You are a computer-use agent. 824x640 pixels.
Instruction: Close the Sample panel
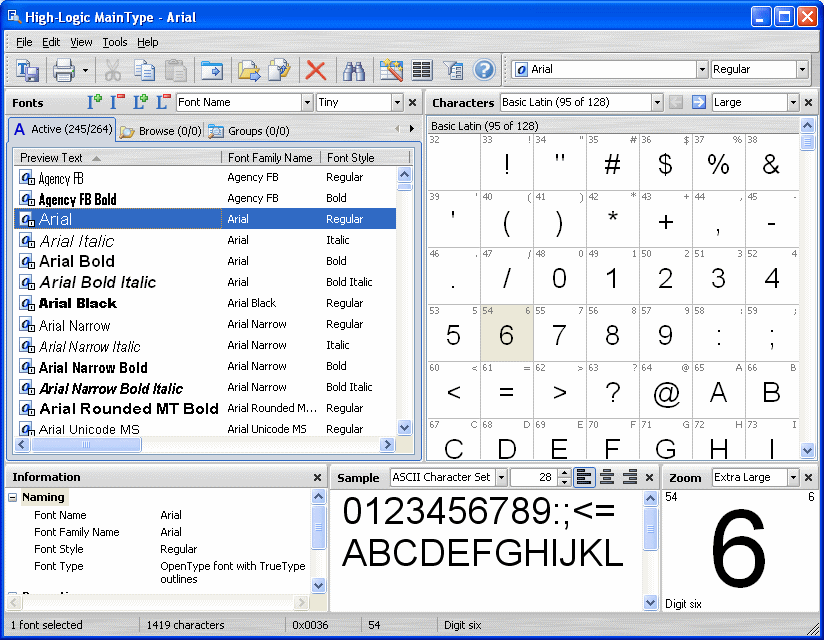tap(650, 477)
